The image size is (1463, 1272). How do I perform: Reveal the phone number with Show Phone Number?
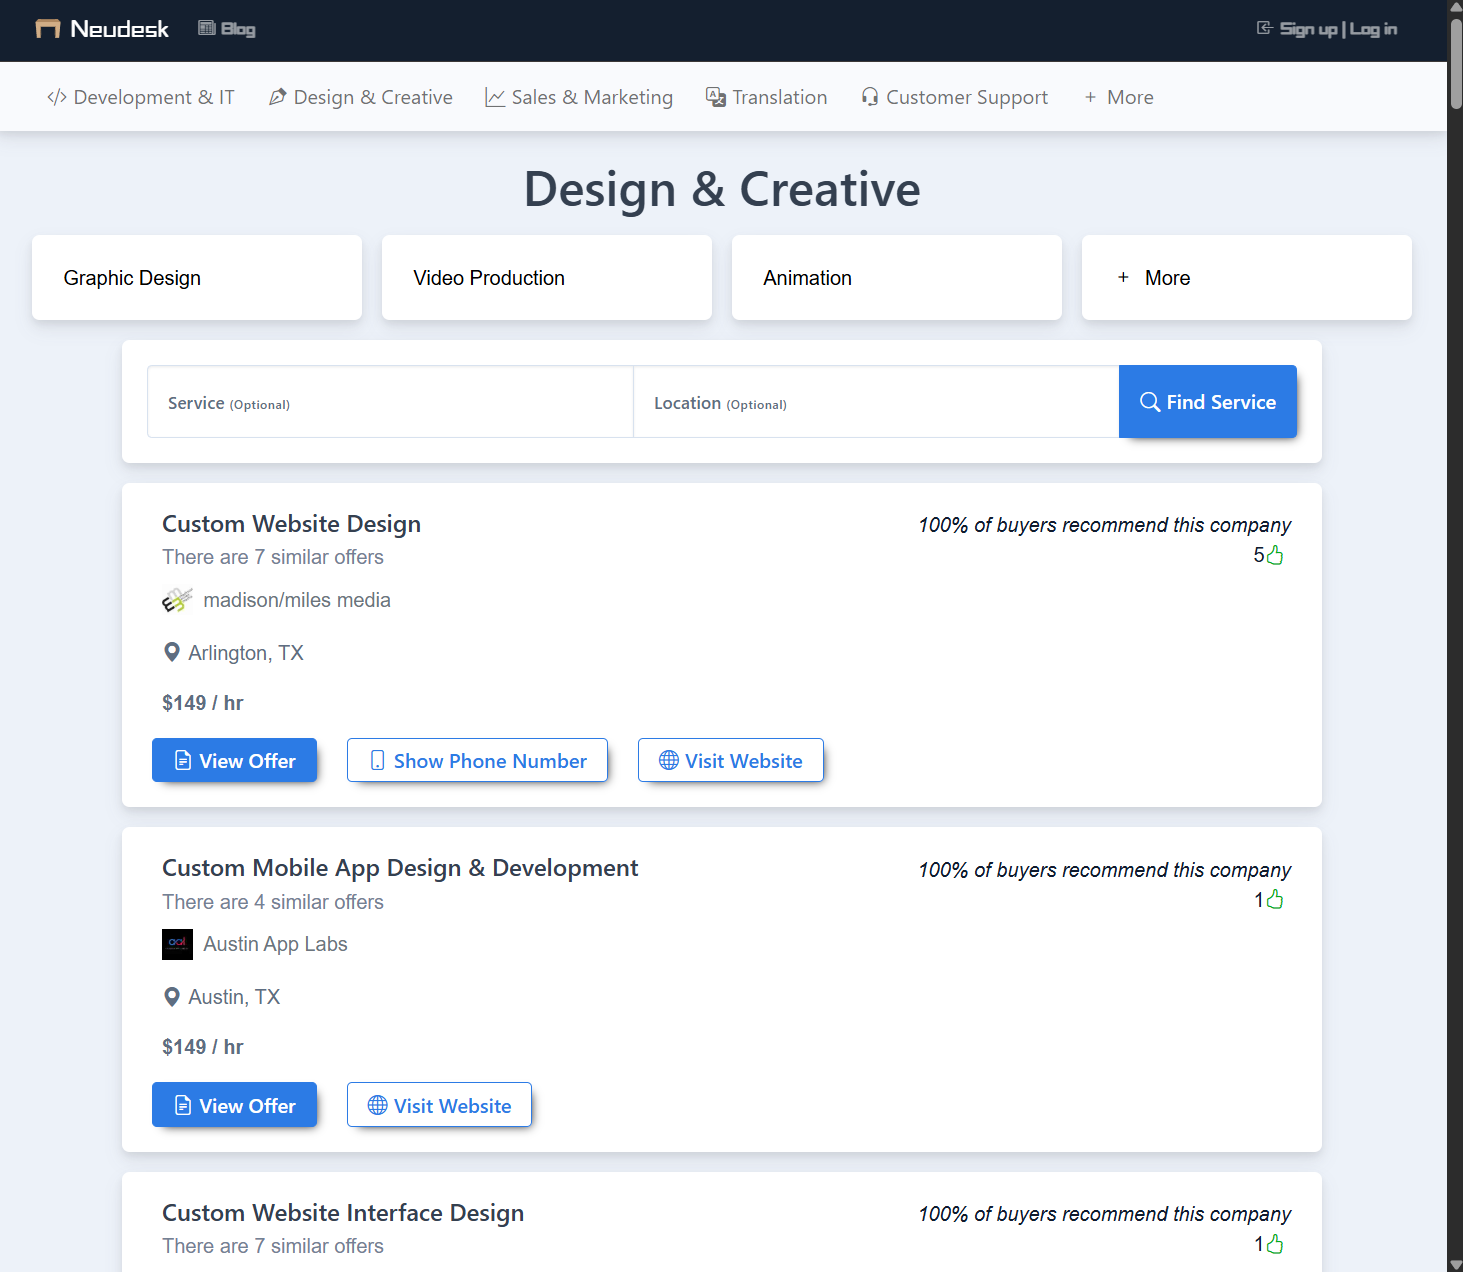(x=477, y=760)
